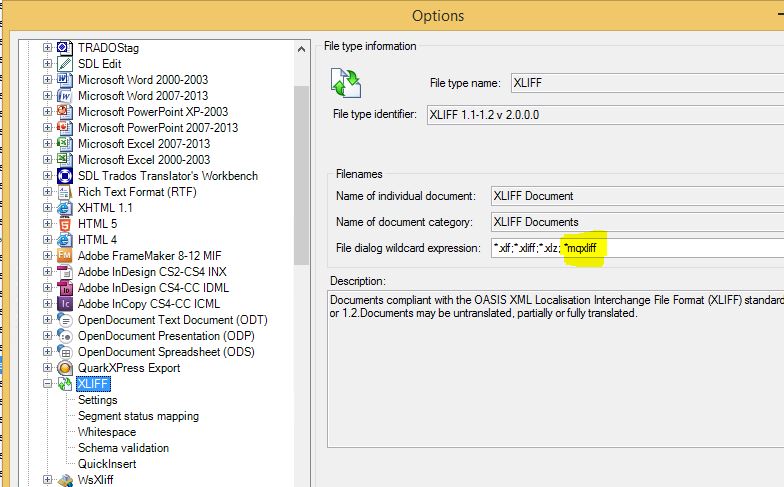
Task: Select Microsoft Word 2000-2003 file type
Action: click(143, 80)
